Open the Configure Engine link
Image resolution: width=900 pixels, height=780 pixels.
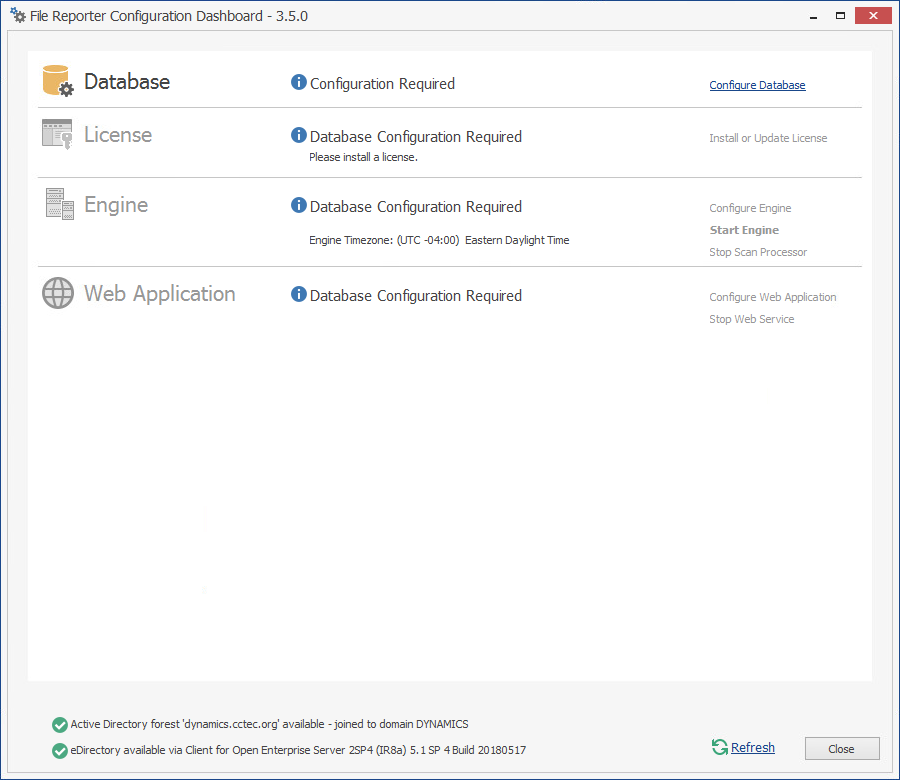(x=750, y=208)
